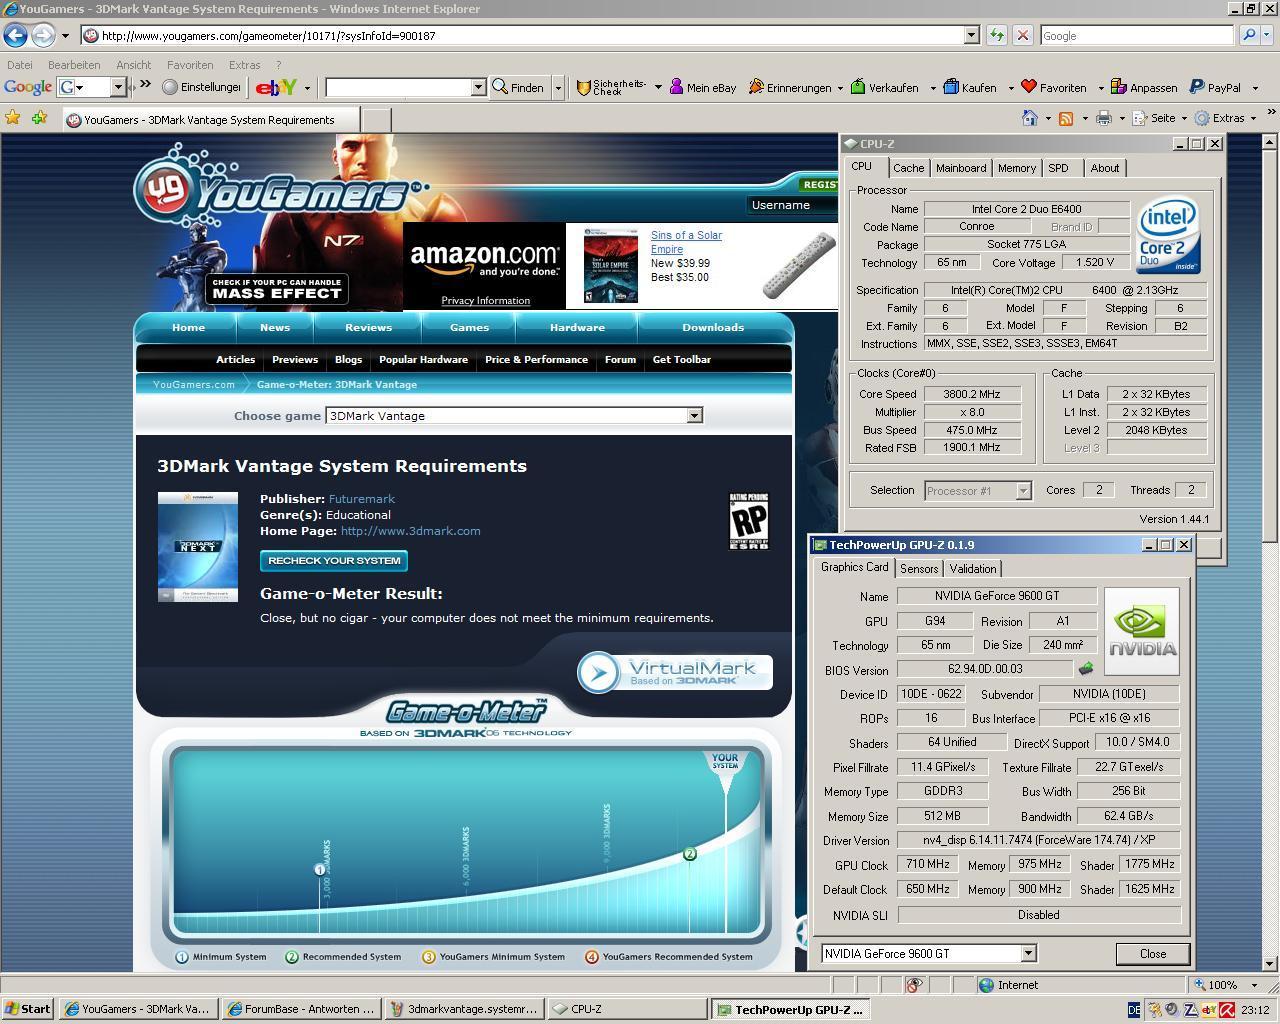
Task: Switch to the Cache tab in CPU-Z
Action: (908, 168)
